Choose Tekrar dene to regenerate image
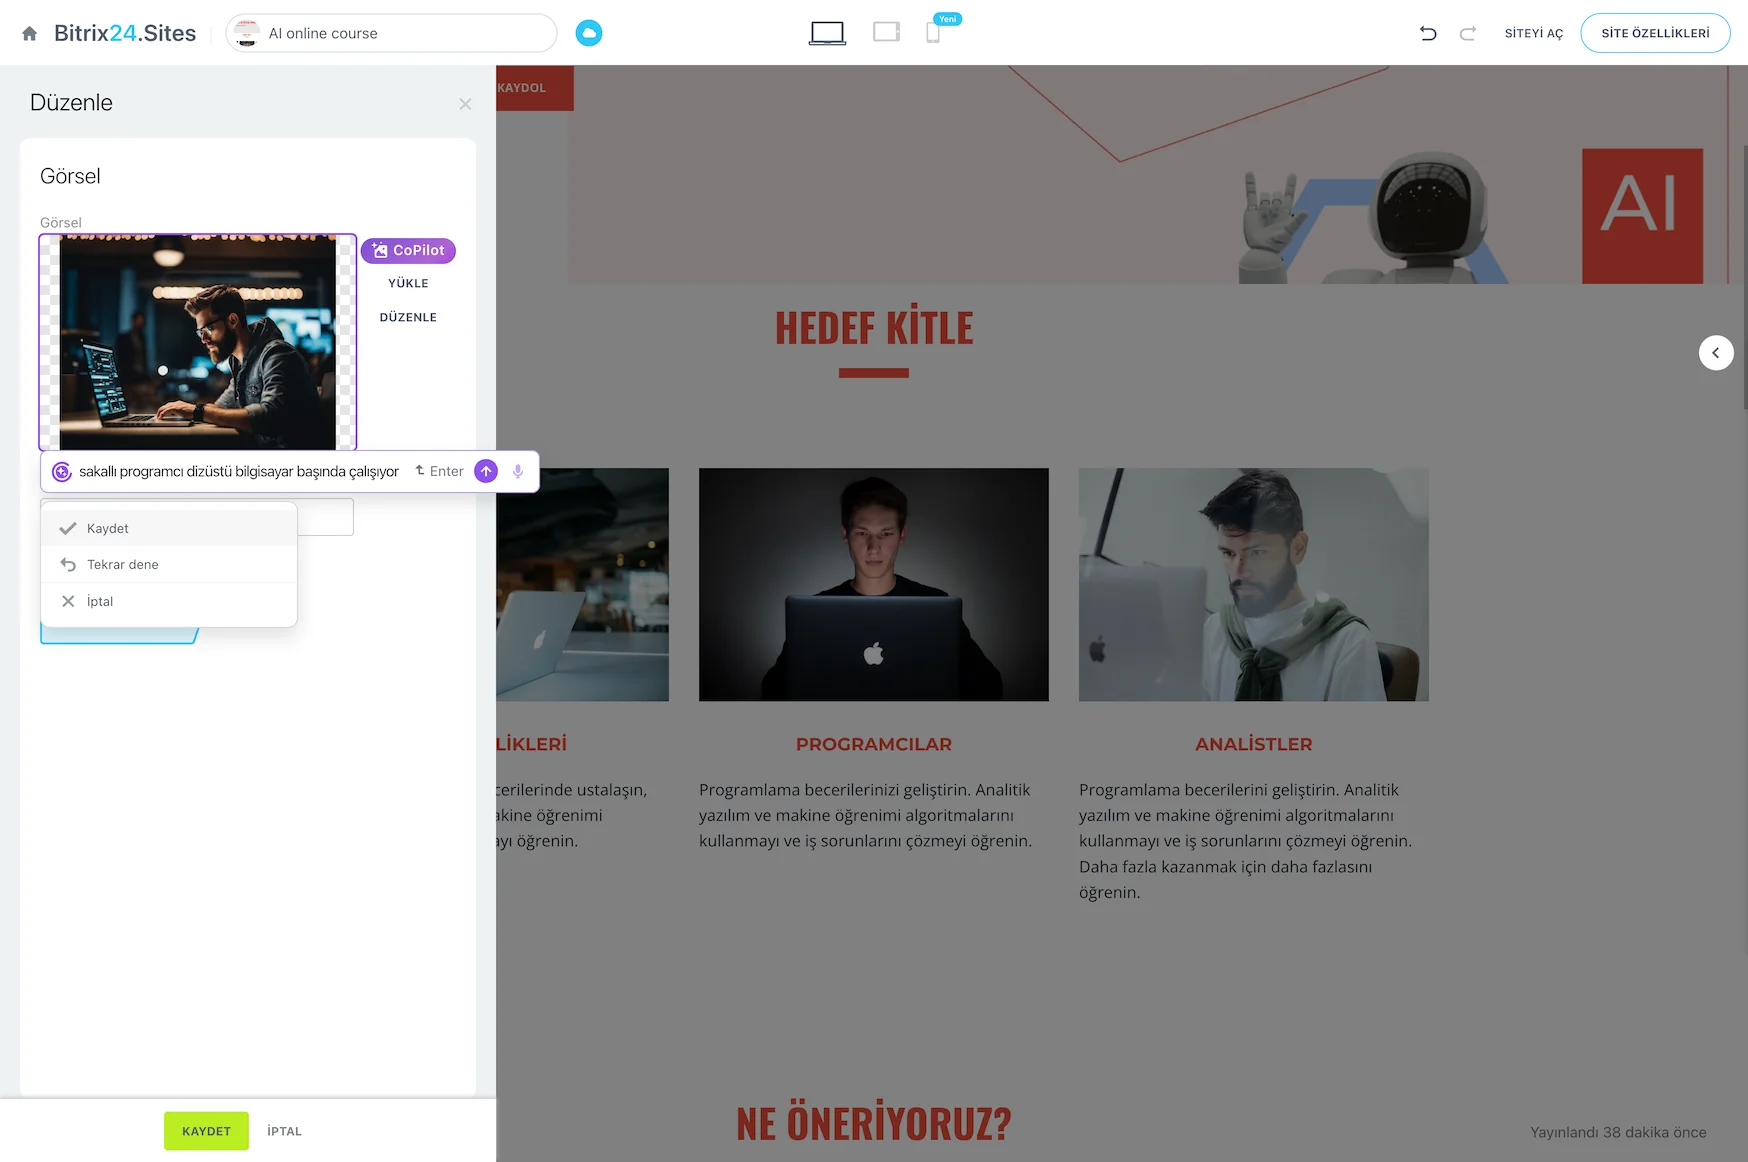The image size is (1748, 1162). pyautogui.click(x=169, y=564)
